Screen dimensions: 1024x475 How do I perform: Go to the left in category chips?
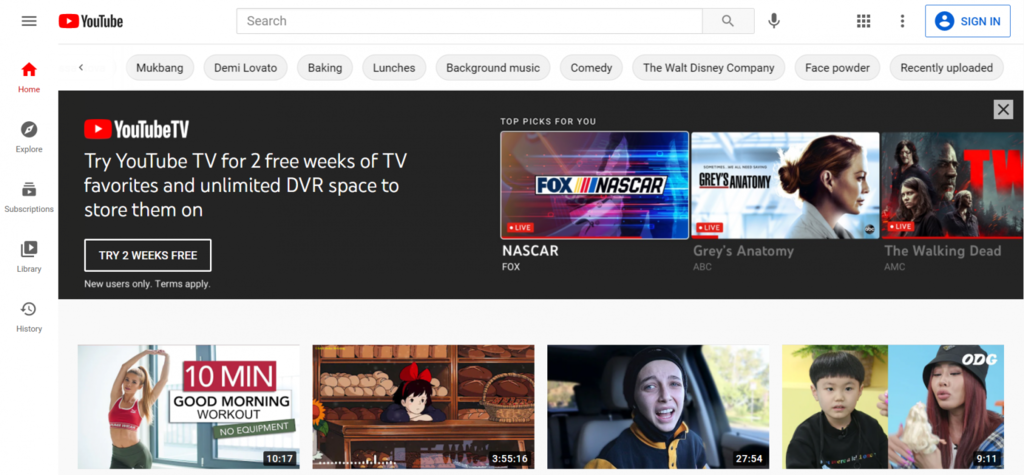click(81, 67)
